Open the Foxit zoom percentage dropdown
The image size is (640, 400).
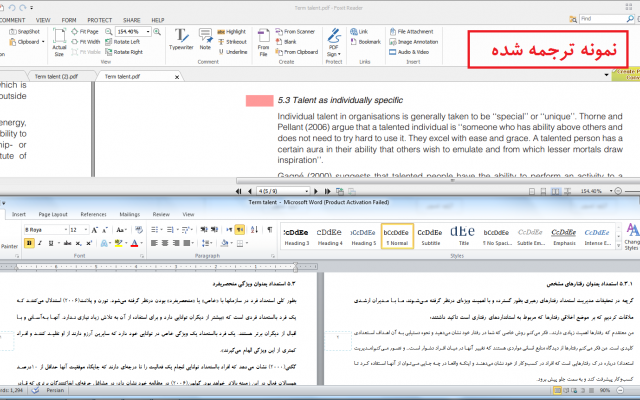tap(148, 31)
